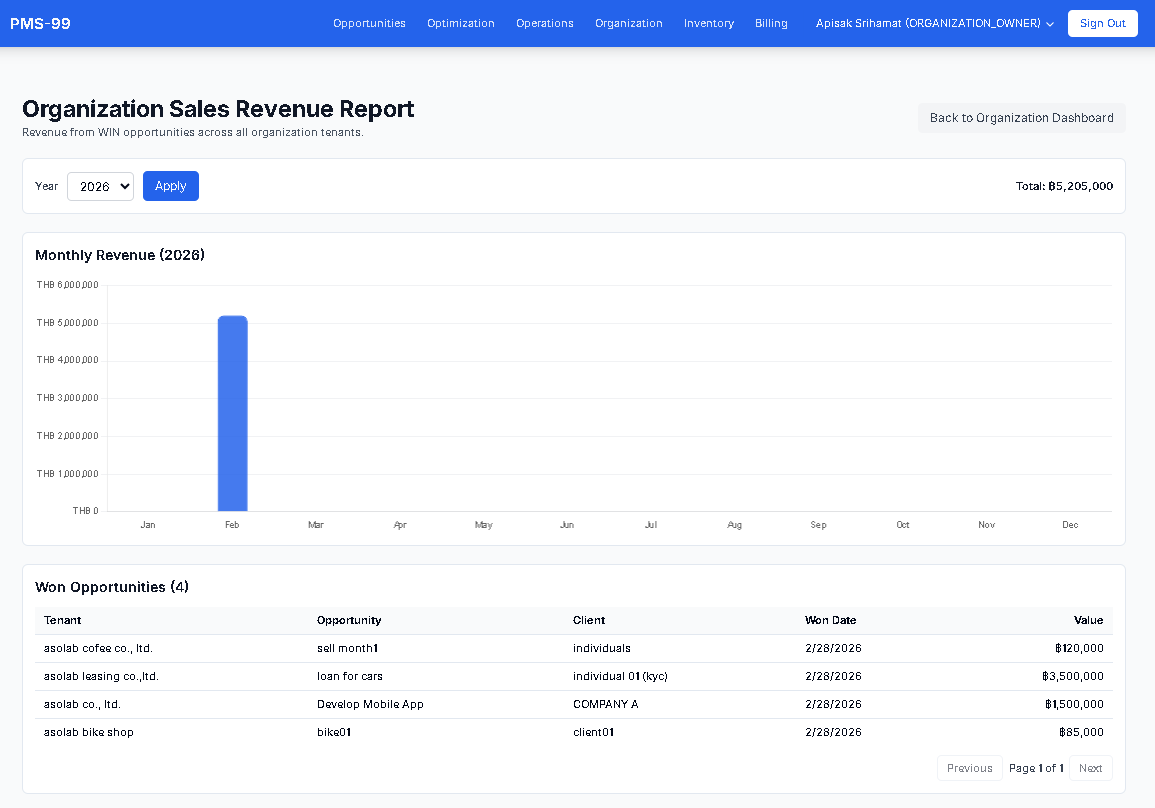This screenshot has height=808, width=1155.
Task: Click the PMS-99 logo
Action: (40, 23)
